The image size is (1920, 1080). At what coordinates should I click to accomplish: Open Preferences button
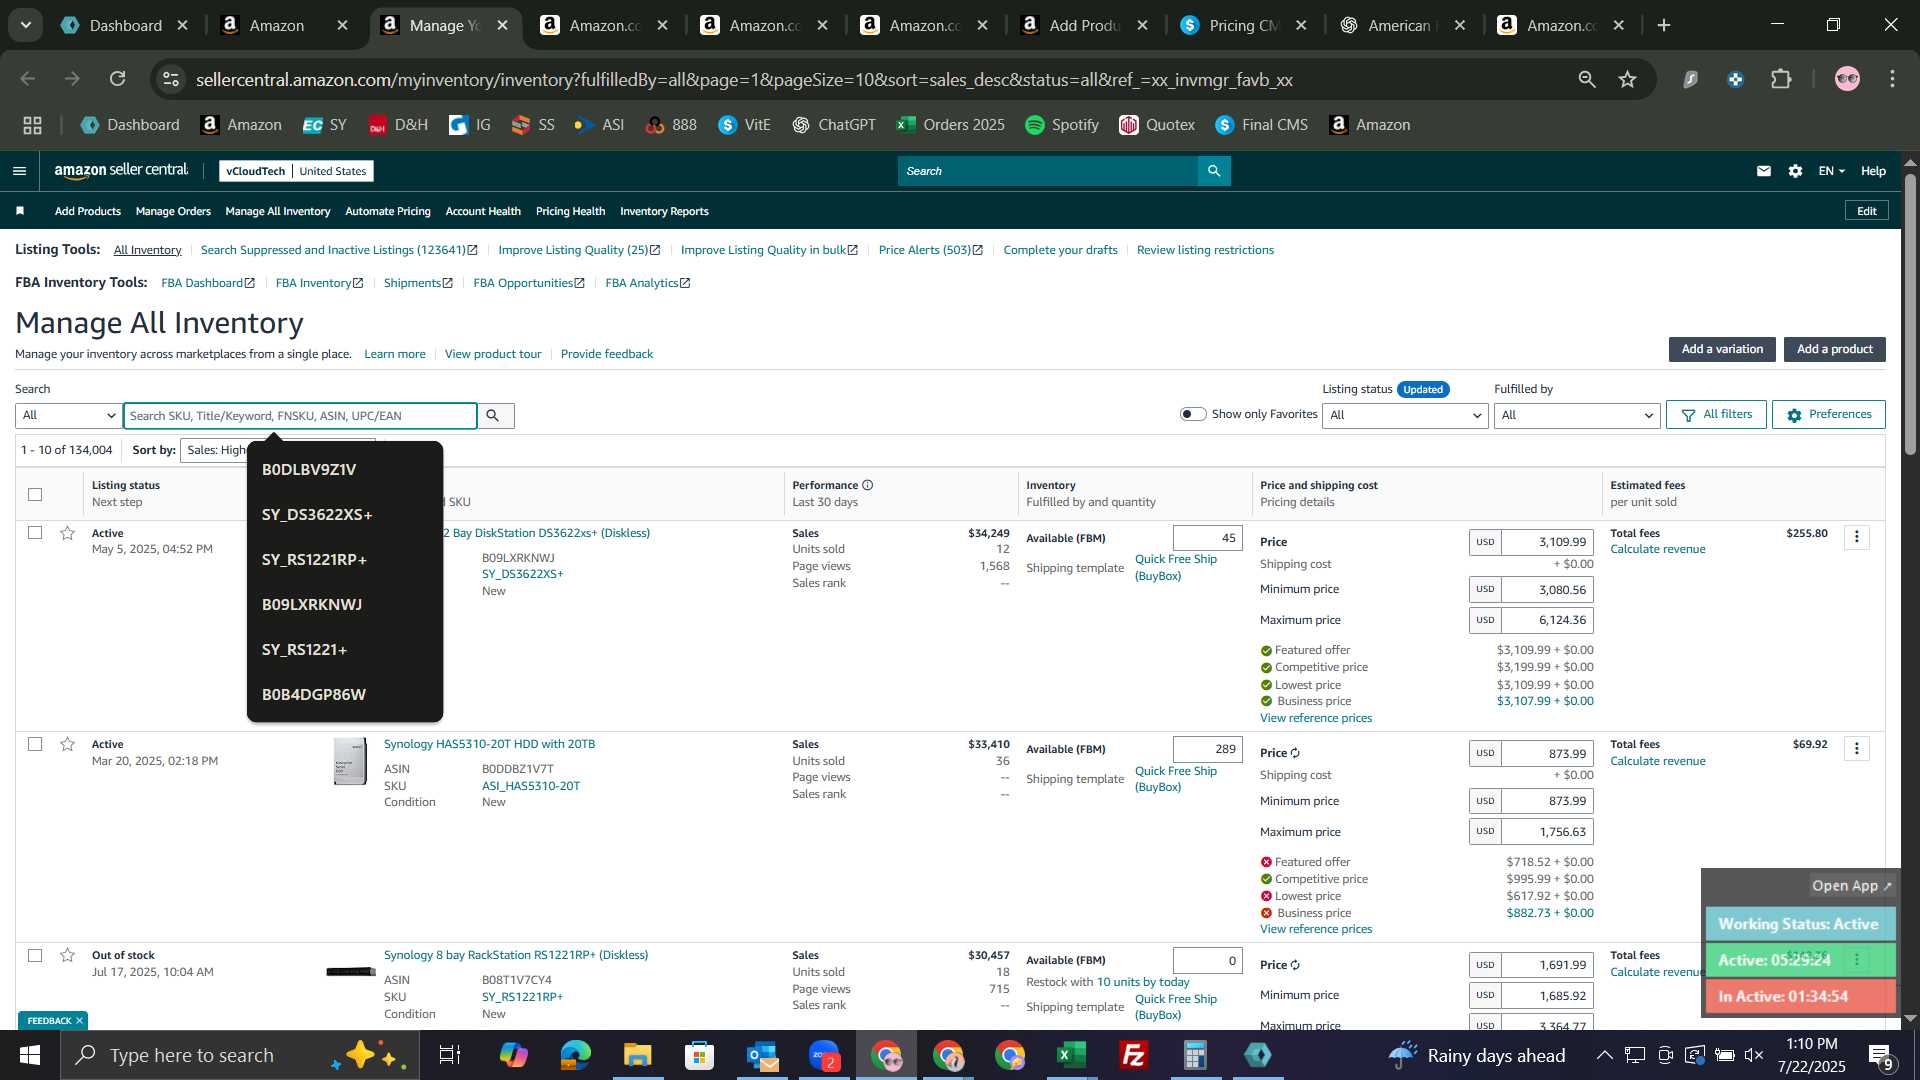1828,414
